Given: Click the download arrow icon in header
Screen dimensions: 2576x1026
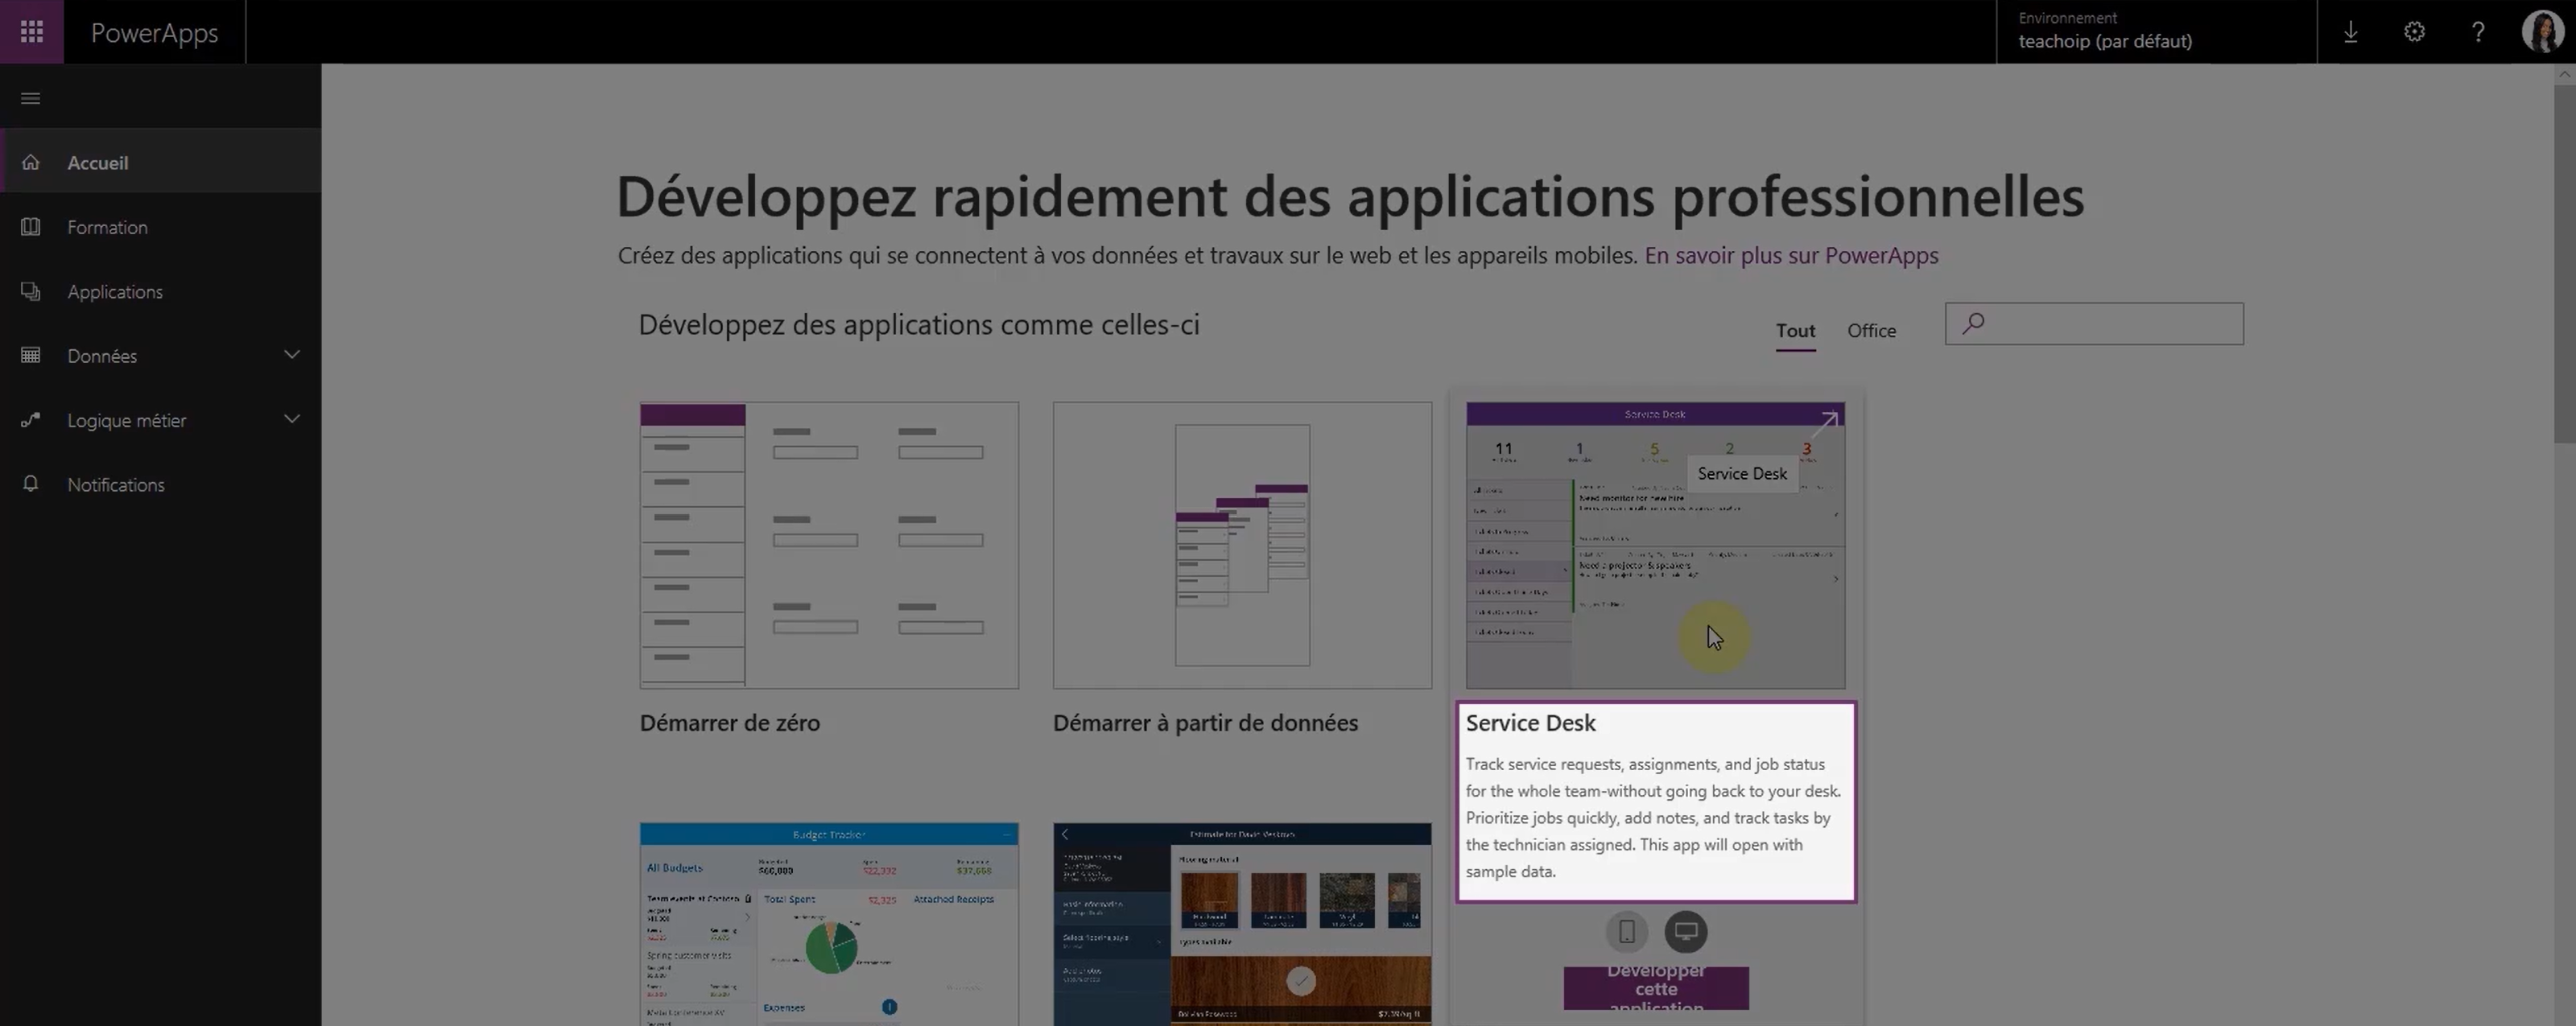Looking at the screenshot, I should 2350,32.
